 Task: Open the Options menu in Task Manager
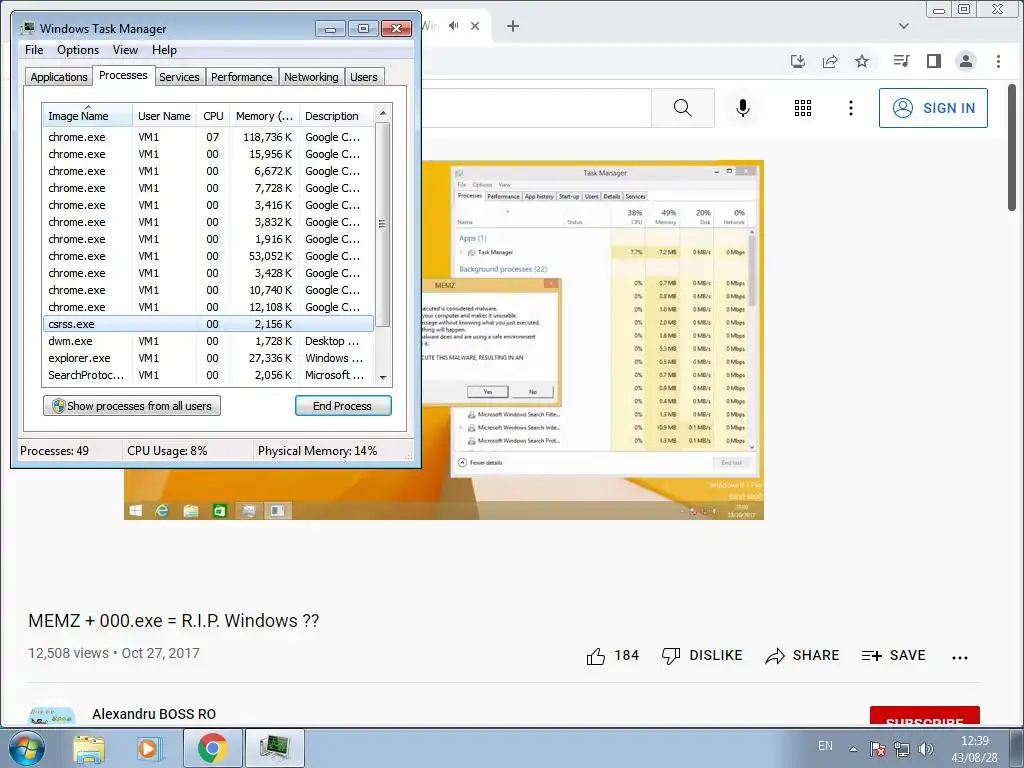pos(78,50)
